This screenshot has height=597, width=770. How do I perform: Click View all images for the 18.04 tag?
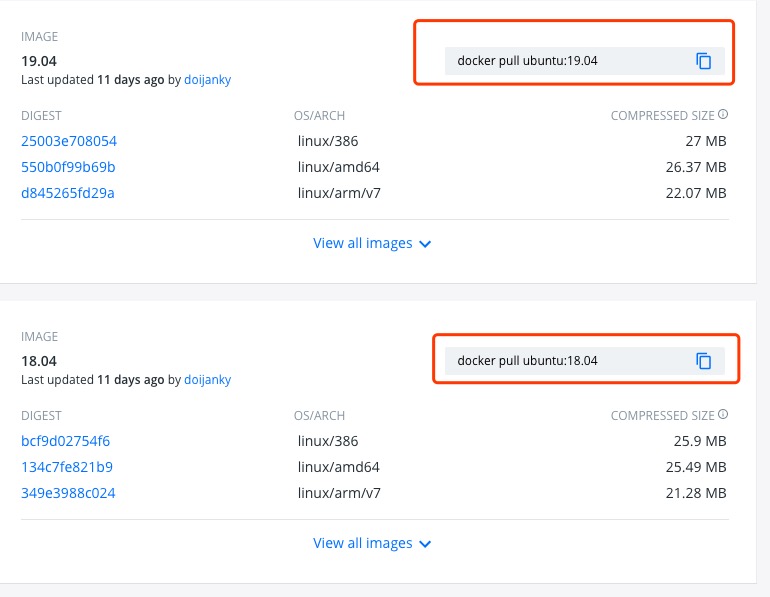point(362,543)
